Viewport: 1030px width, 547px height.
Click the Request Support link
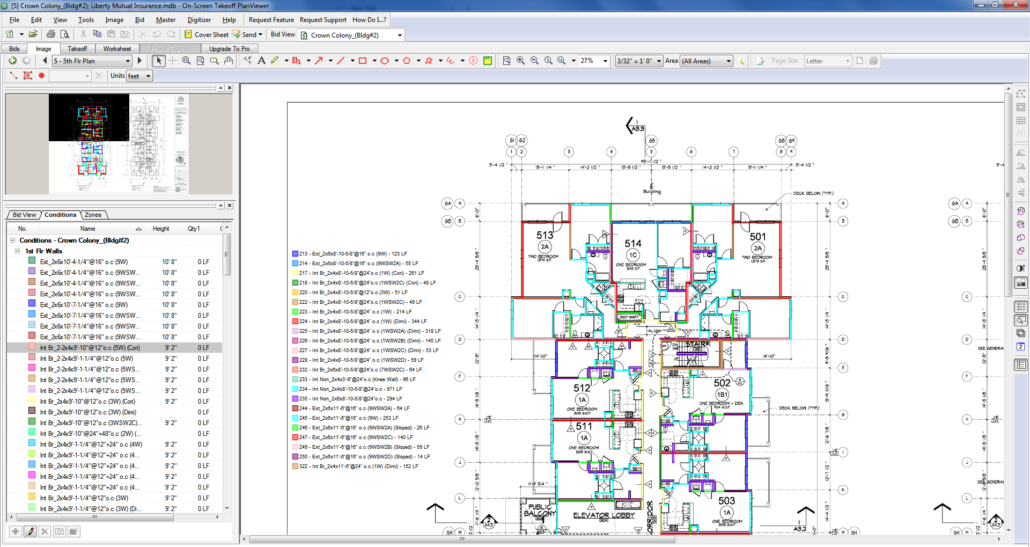pyautogui.click(x=322, y=20)
